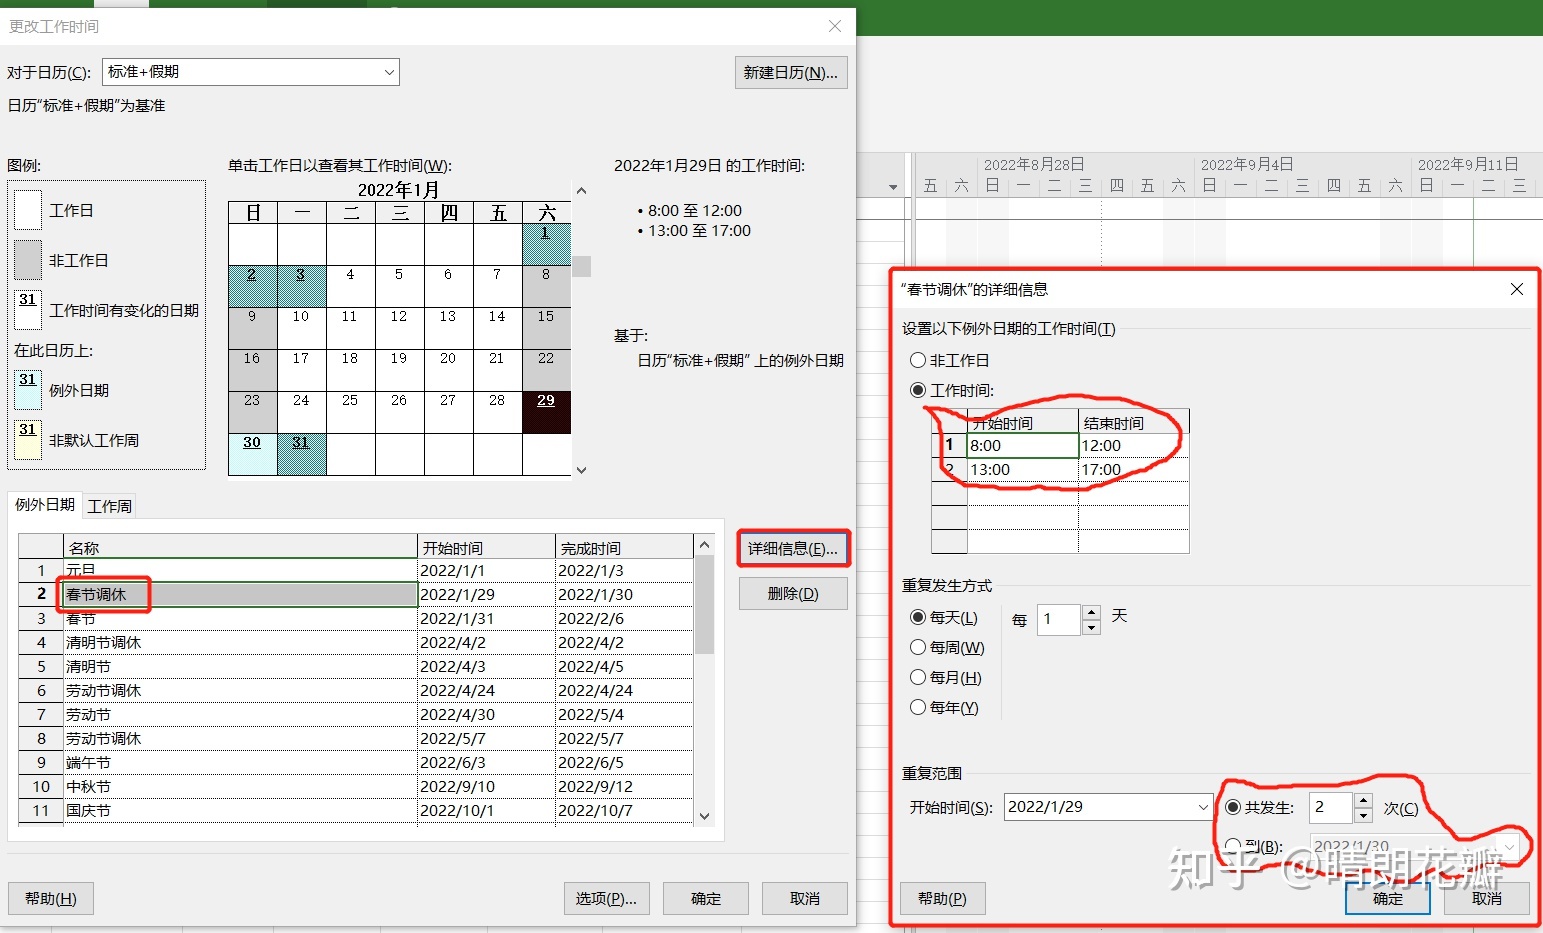Click 新建日历 button
Screen dimensions: 1543x933
pyautogui.click(x=790, y=72)
